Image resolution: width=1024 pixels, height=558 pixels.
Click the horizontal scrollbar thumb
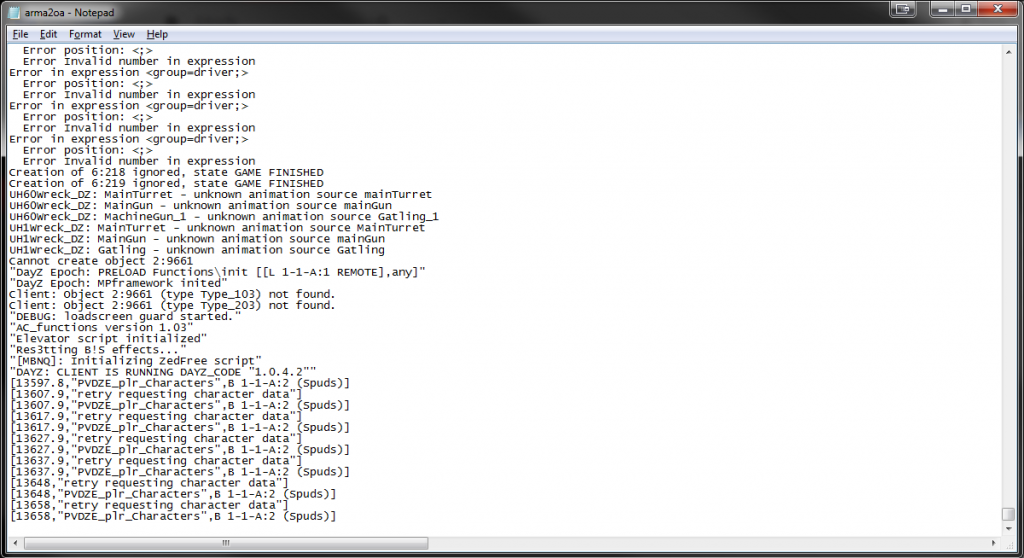pyautogui.click(x=226, y=543)
